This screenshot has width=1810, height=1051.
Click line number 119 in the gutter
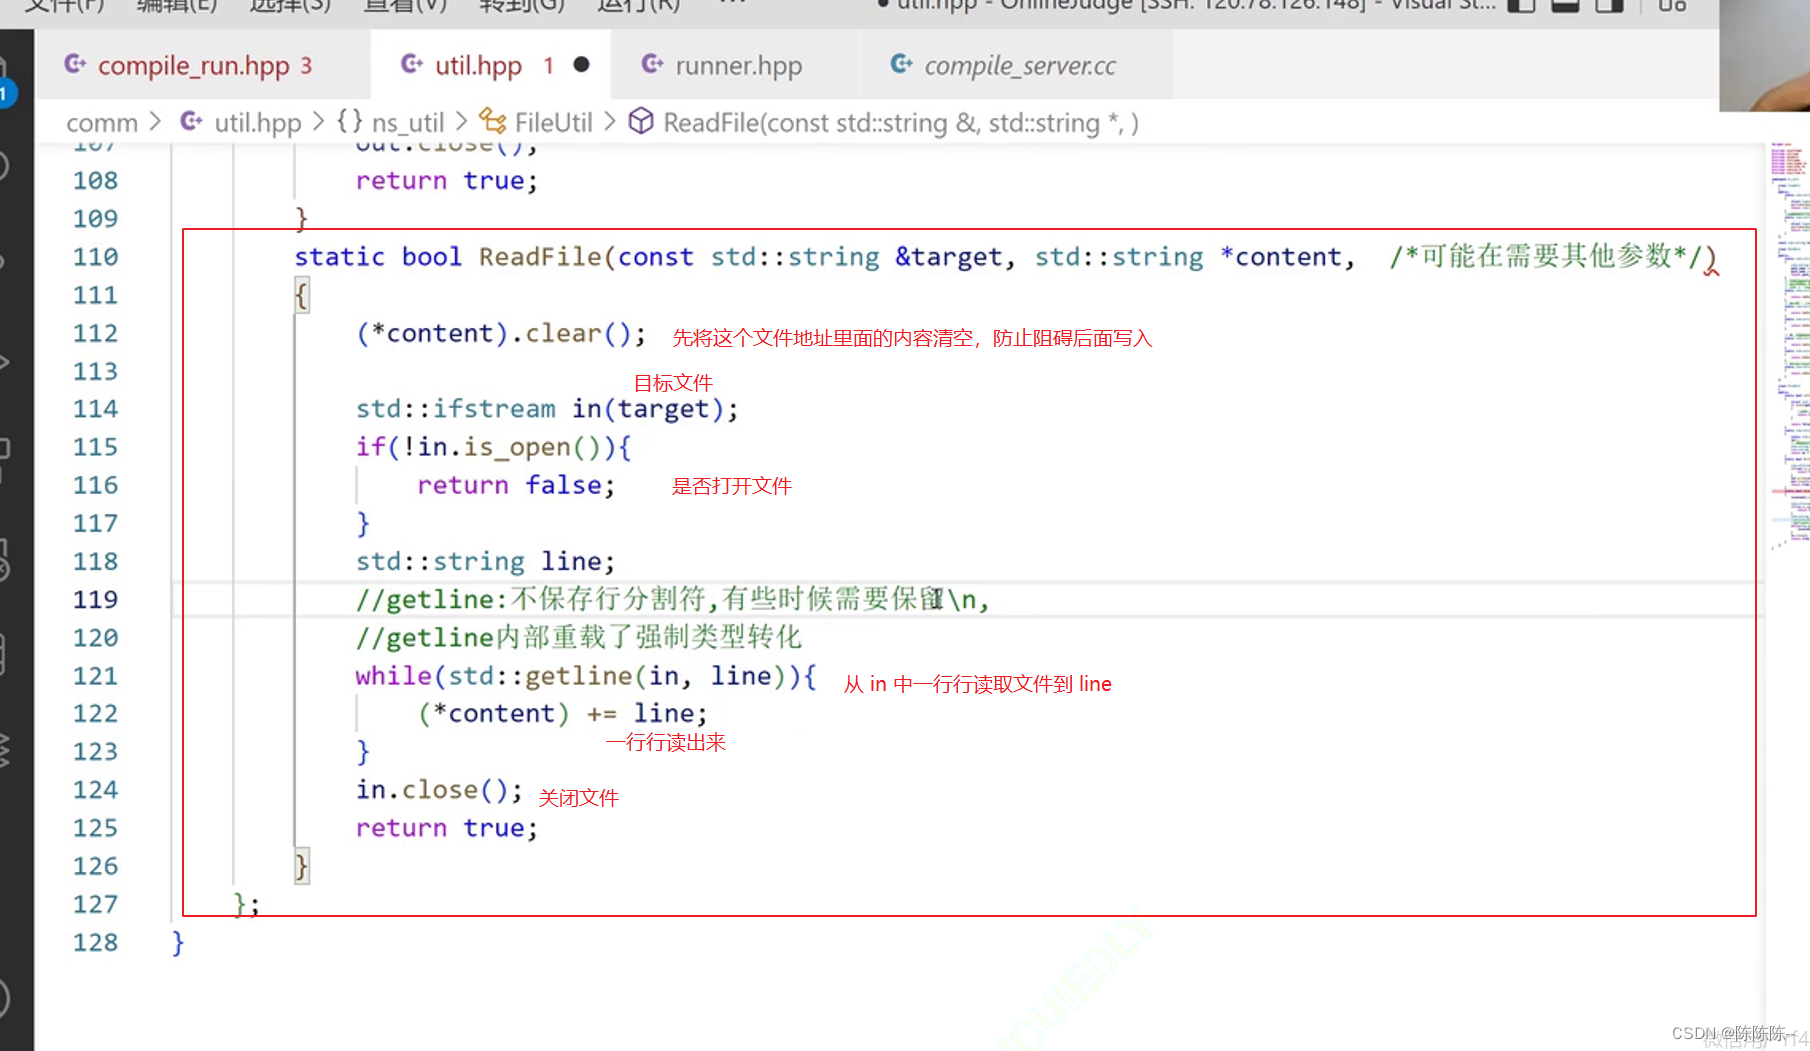(95, 599)
